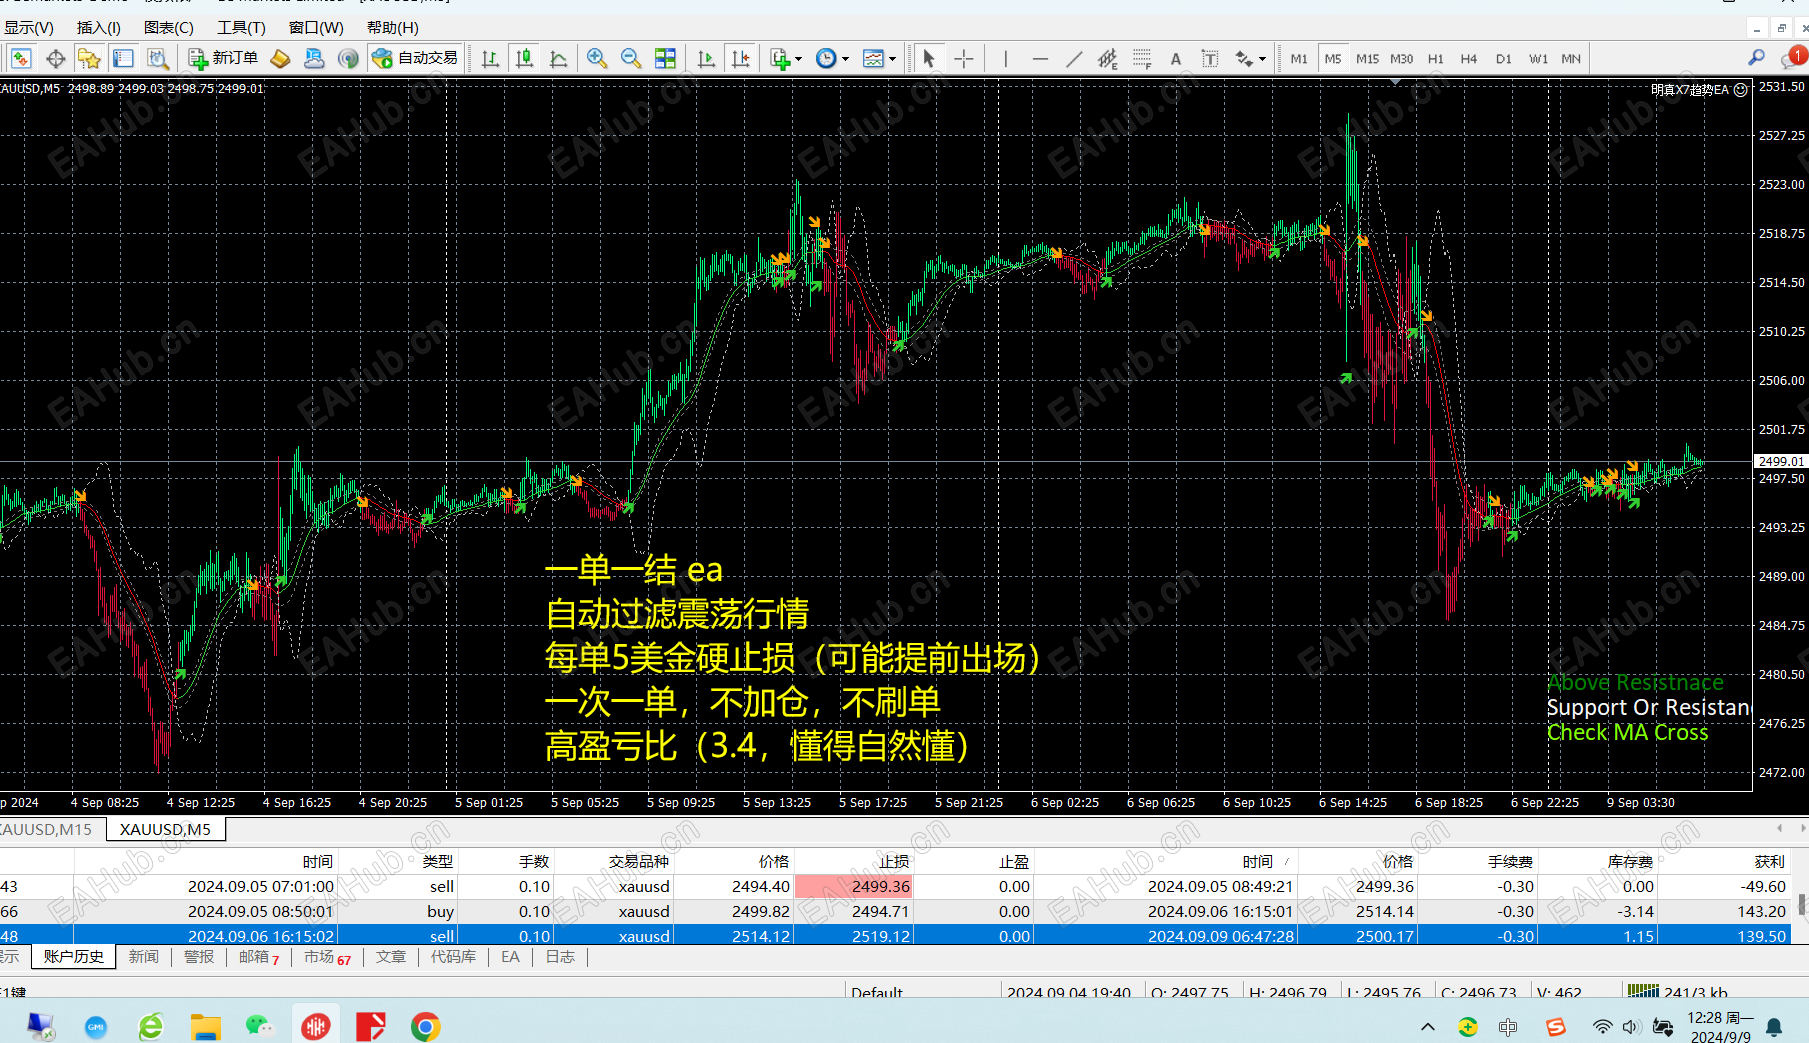Zoom in on the chart
Image resolution: width=1809 pixels, height=1043 pixels.
pyautogui.click(x=597, y=59)
